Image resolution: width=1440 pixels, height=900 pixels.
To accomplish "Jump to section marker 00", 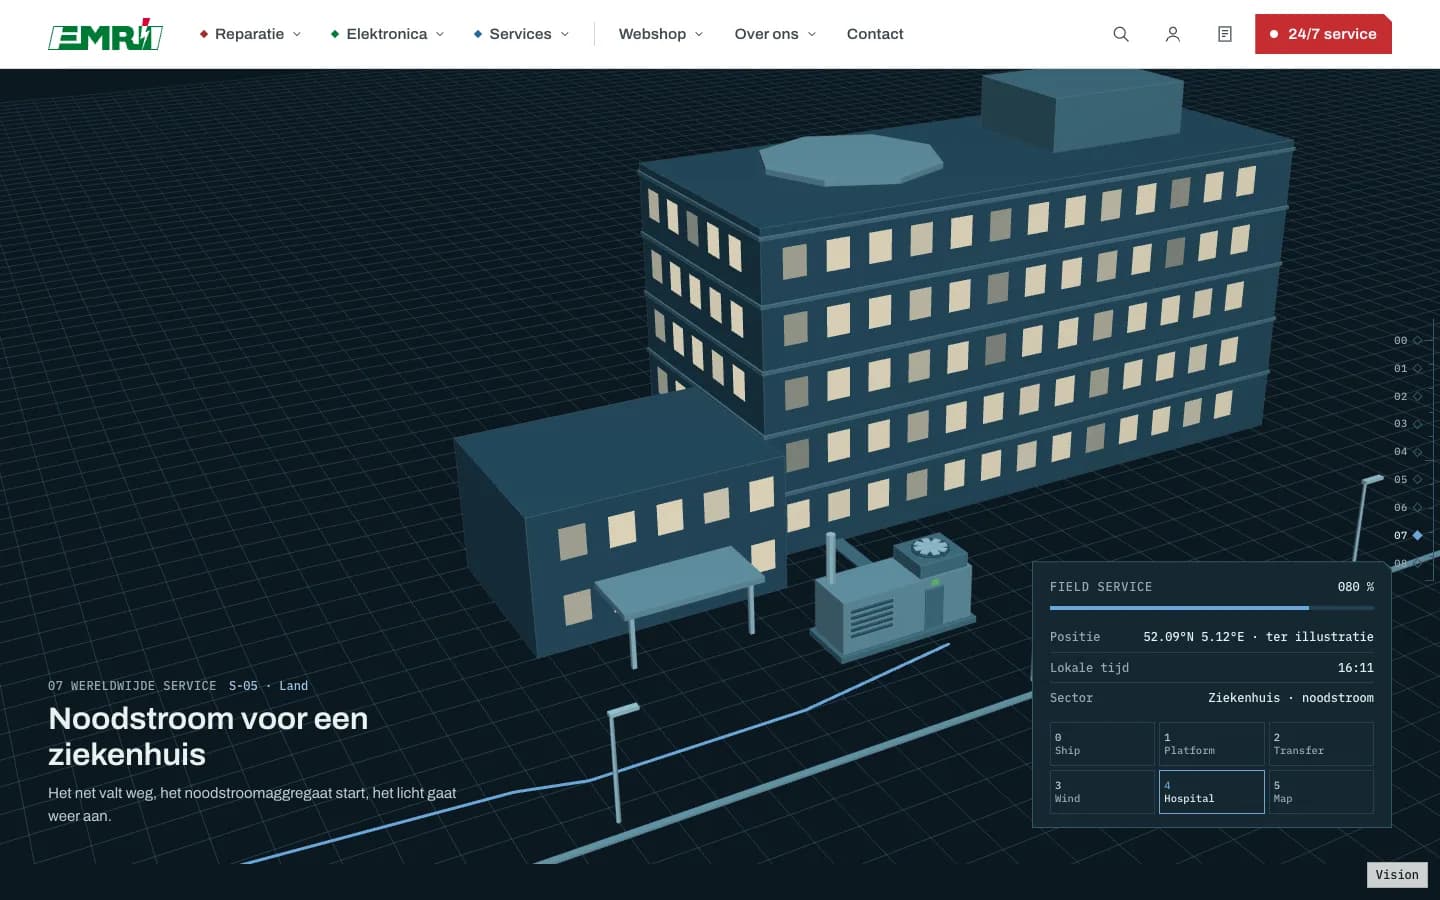I will (1408, 341).
